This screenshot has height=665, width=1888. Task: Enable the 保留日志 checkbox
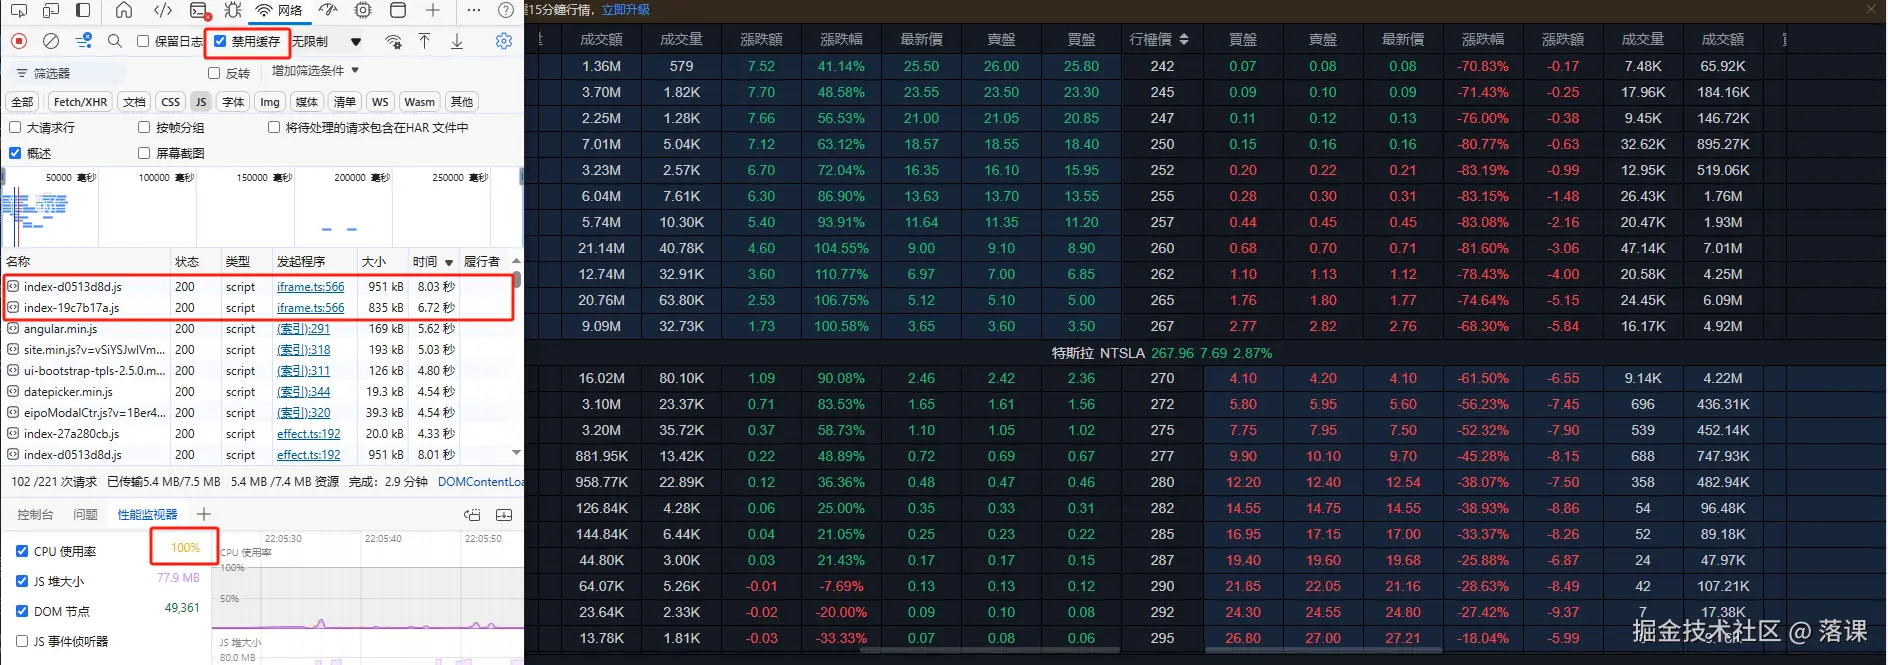point(143,41)
